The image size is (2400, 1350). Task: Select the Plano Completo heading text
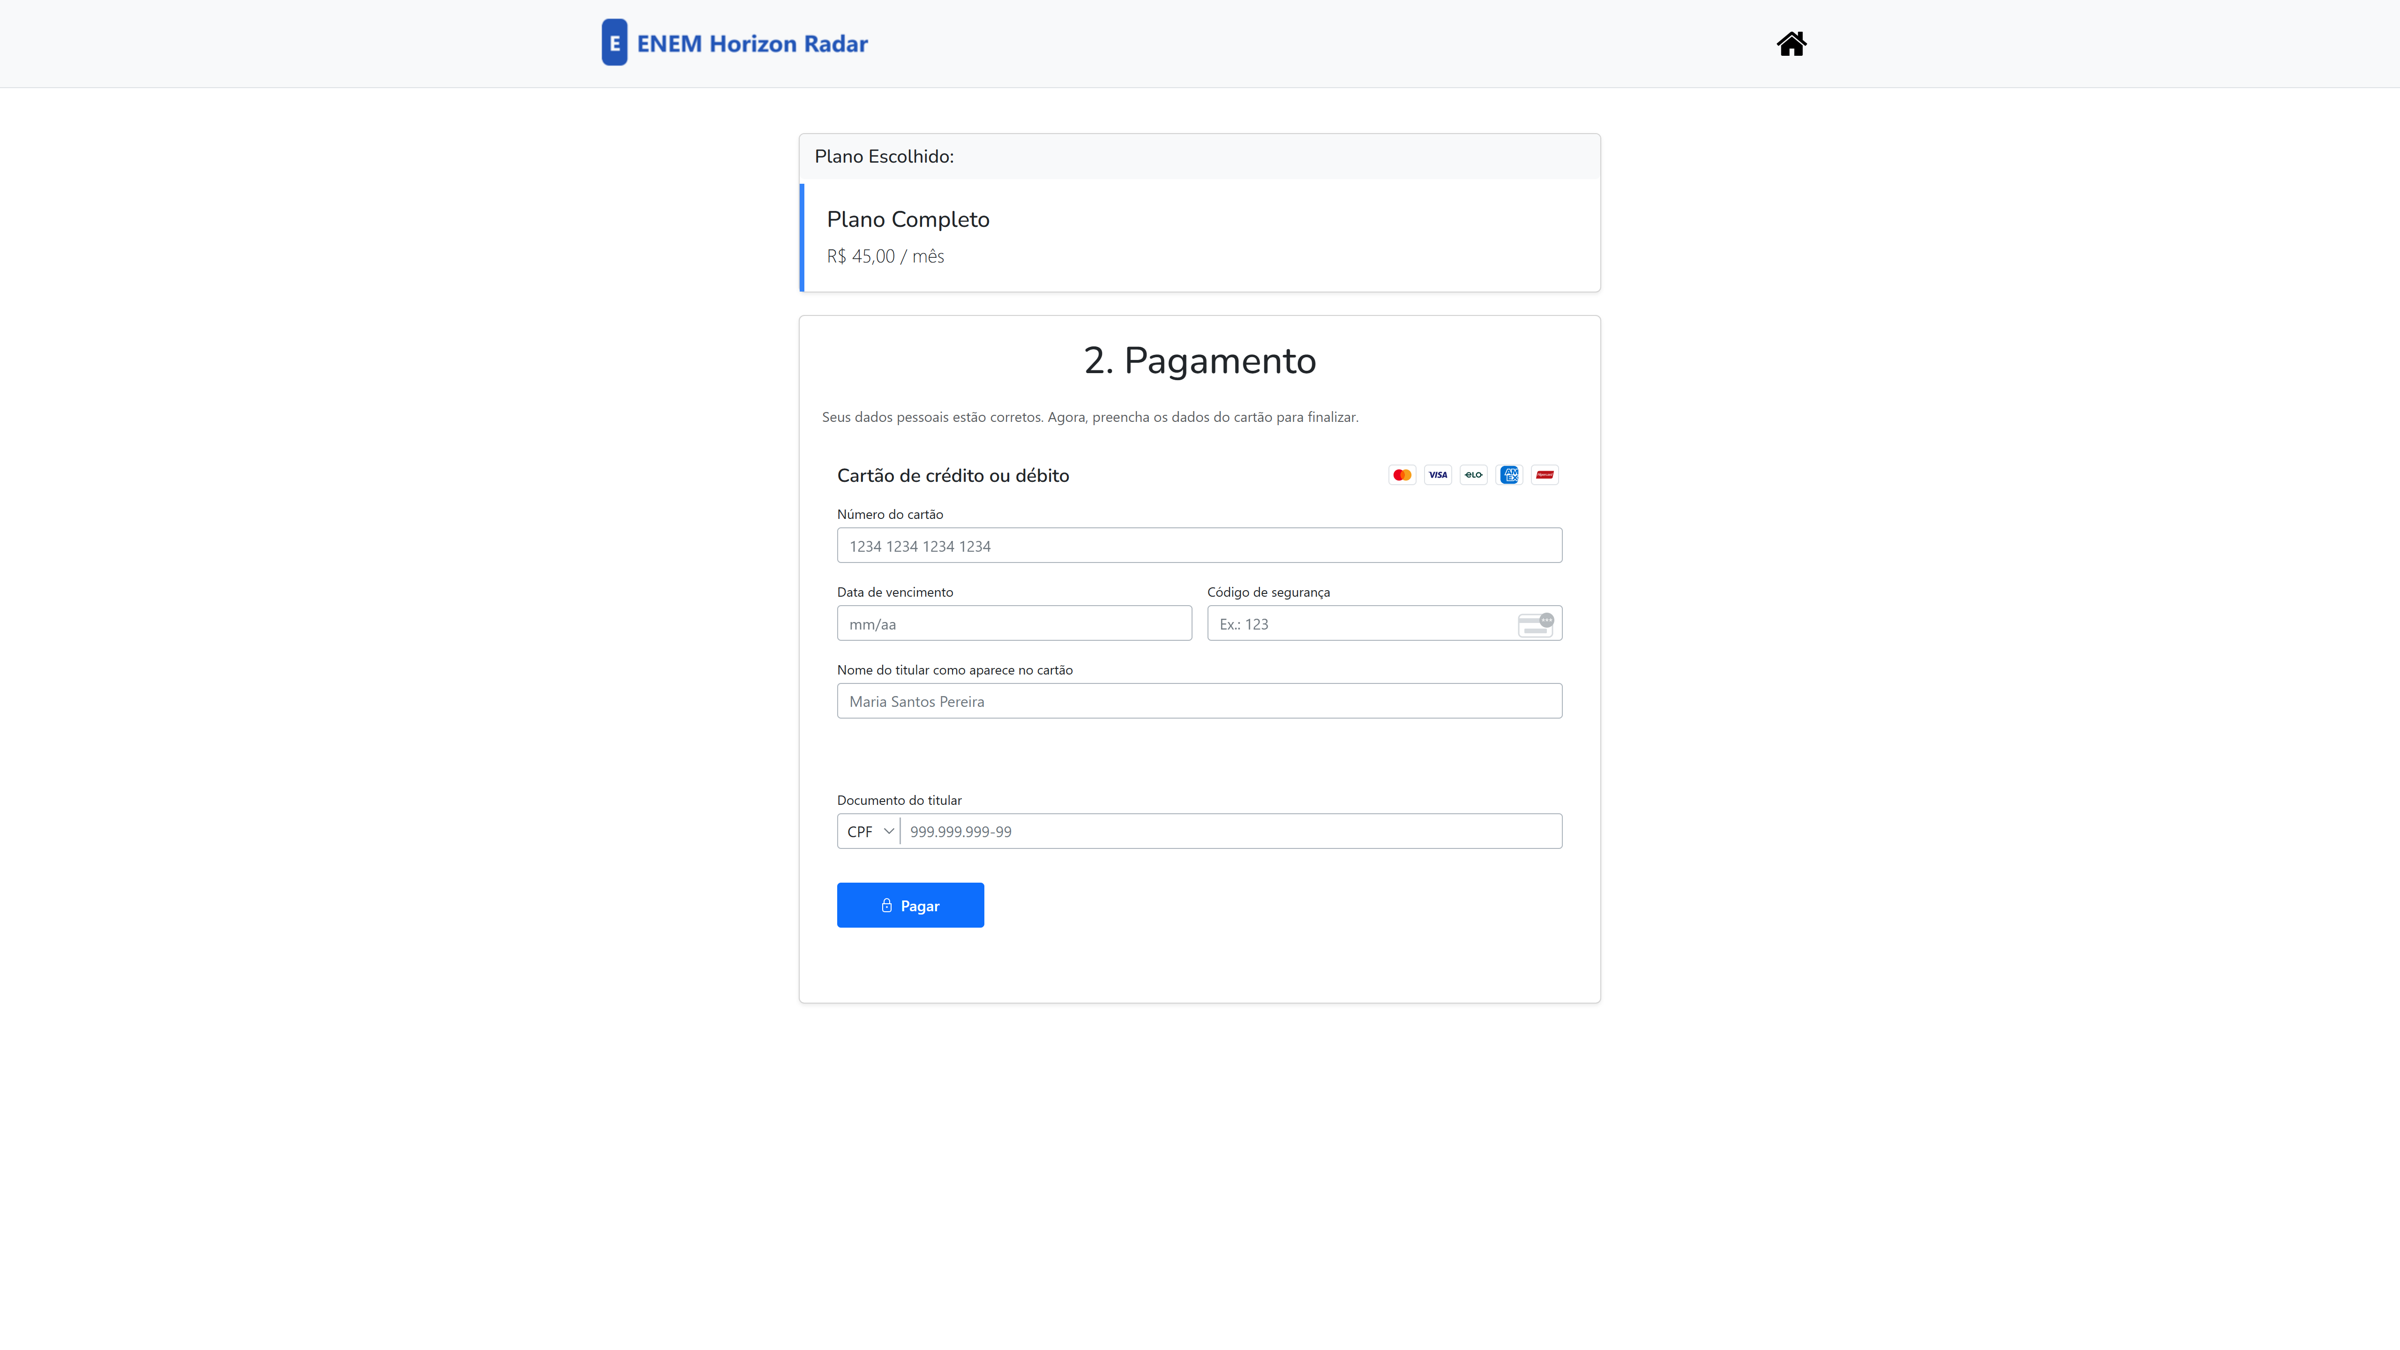(x=908, y=220)
